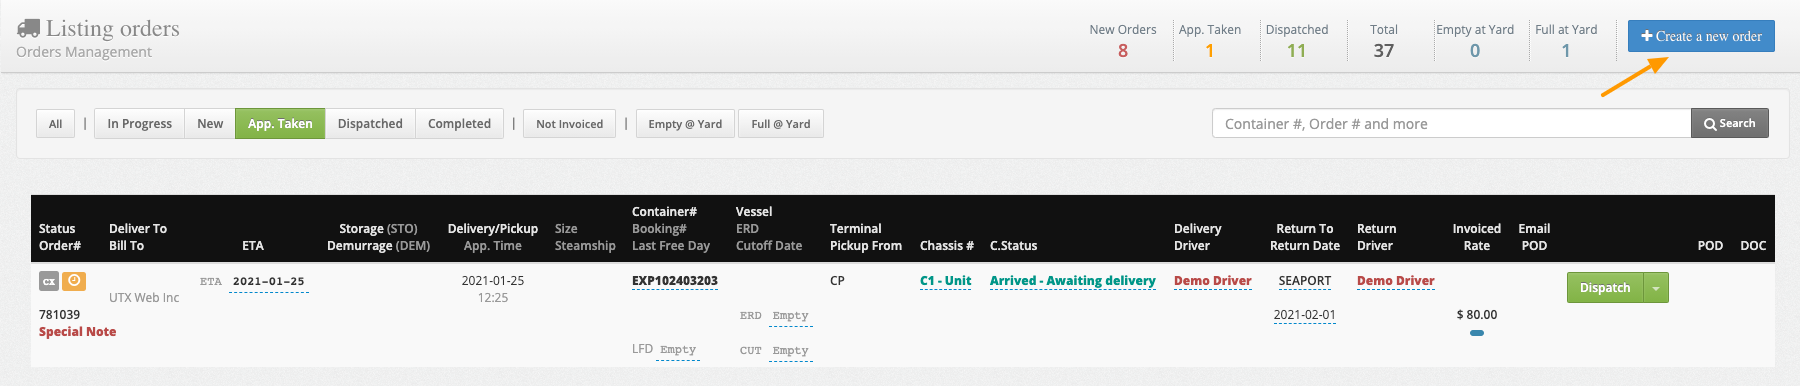Open container EXP102403203 link
Screen dimensions: 1800x386
pos(675,281)
